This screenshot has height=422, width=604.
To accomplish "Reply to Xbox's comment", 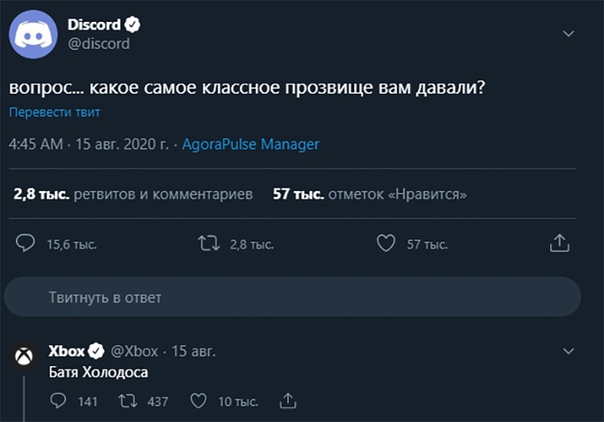I will click(x=57, y=401).
